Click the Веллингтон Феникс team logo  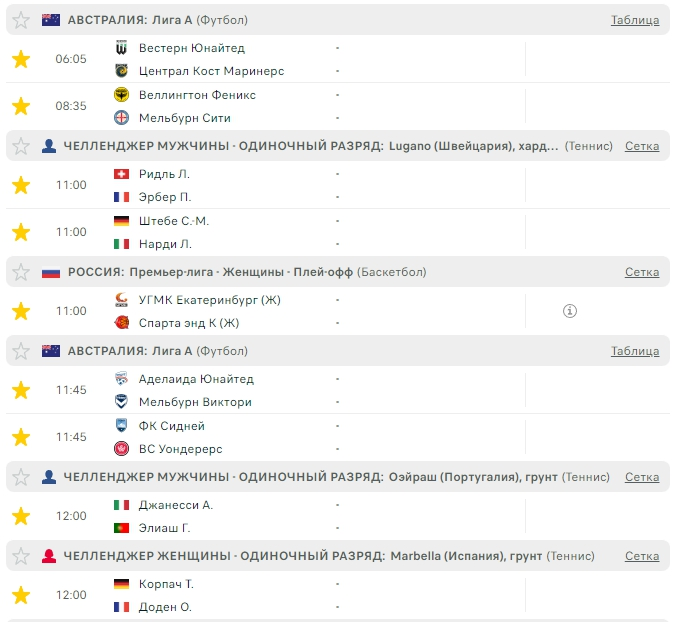[x=122, y=95]
